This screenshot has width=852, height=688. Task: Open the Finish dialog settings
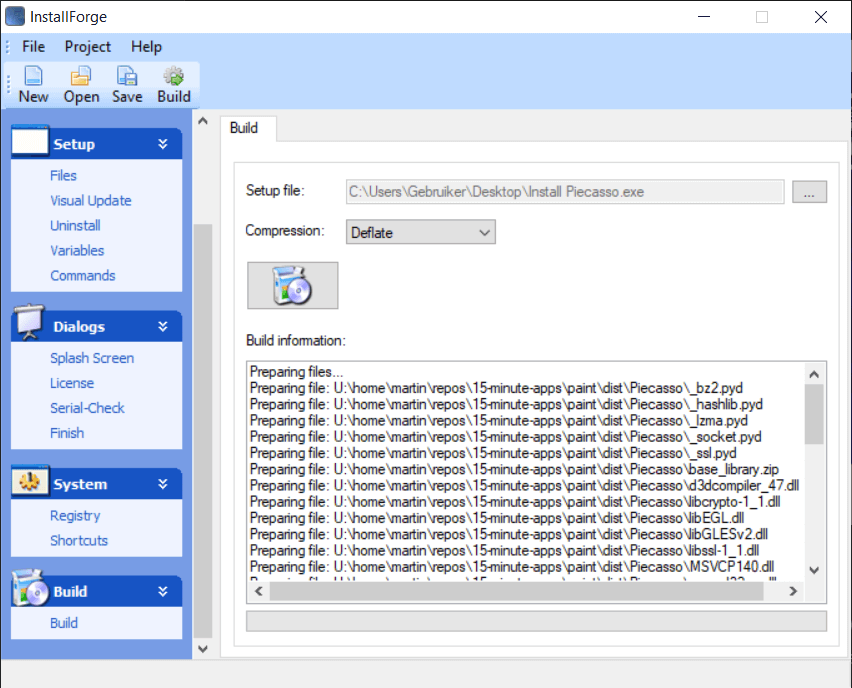coord(67,433)
